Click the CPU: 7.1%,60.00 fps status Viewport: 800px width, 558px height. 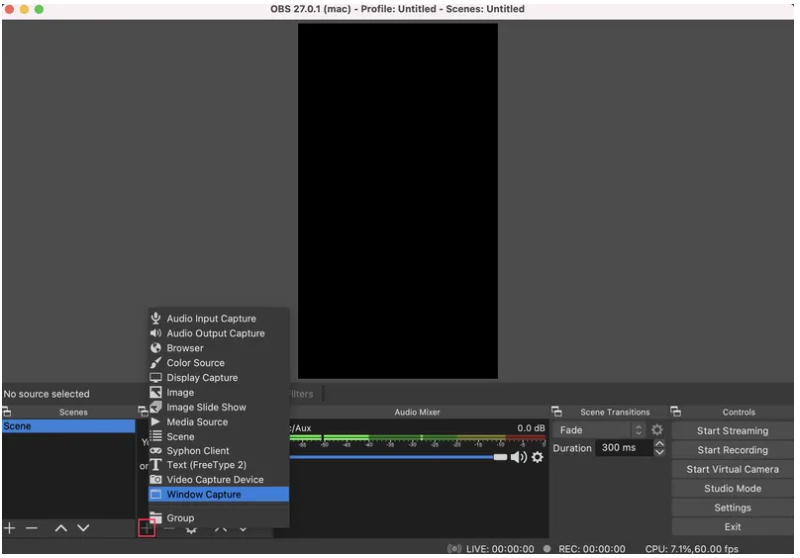(x=691, y=549)
